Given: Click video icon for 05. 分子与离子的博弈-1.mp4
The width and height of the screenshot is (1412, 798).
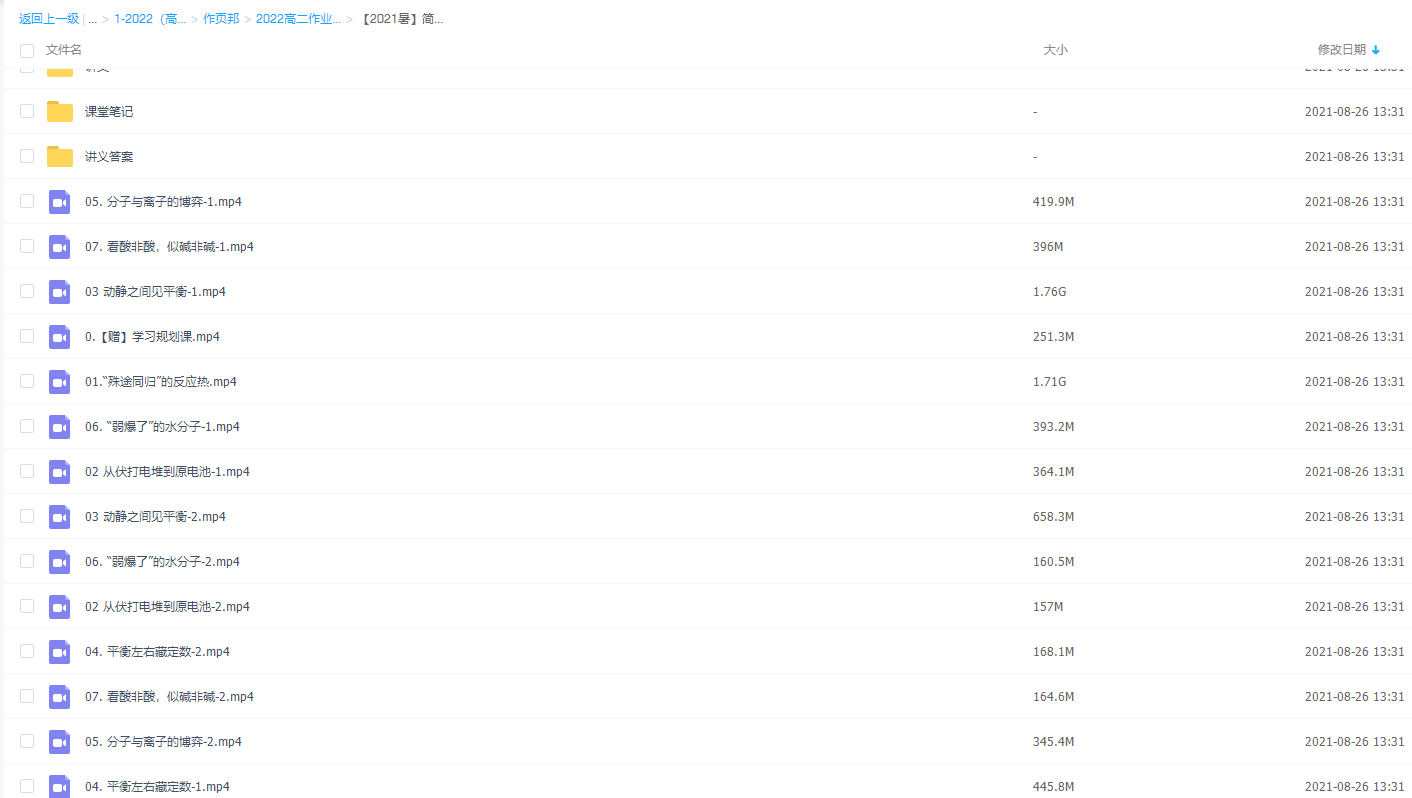Looking at the screenshot, I should 60,202.
